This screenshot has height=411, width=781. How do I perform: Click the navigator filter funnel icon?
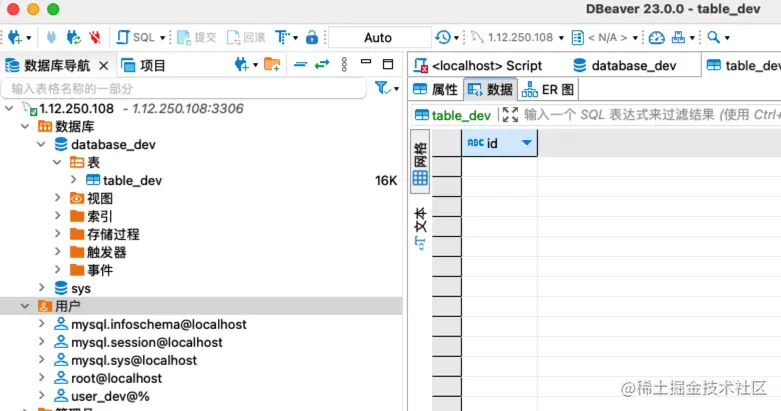coord(382,88)
